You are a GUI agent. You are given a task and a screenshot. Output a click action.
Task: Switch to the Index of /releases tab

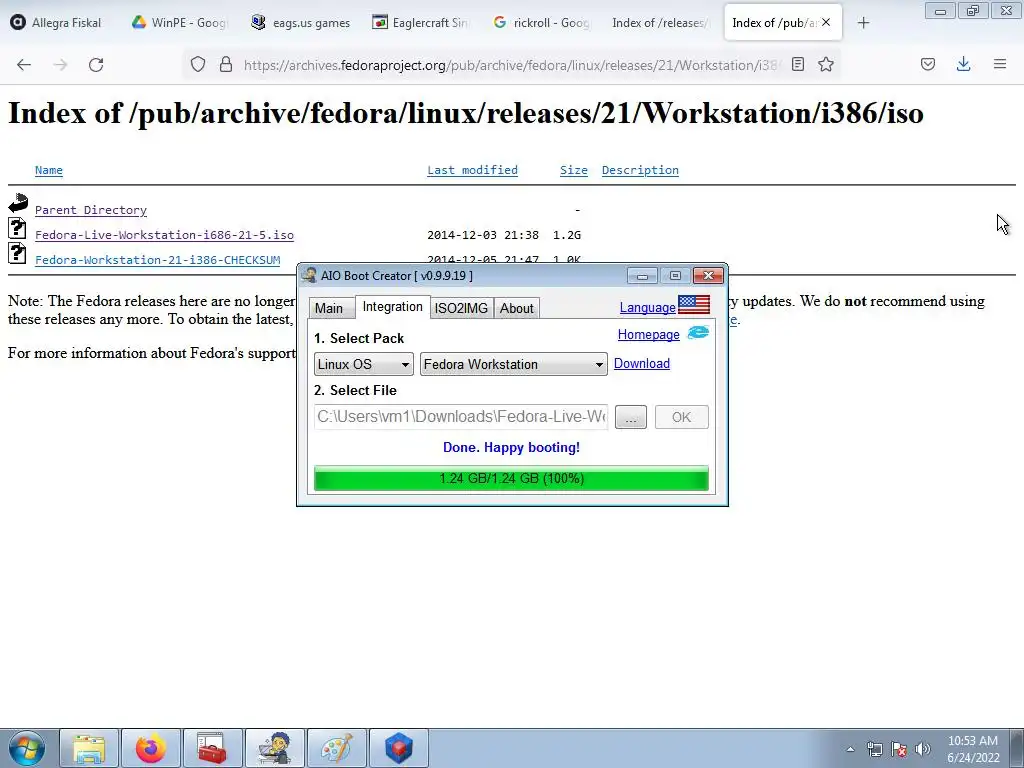point(661,23)
